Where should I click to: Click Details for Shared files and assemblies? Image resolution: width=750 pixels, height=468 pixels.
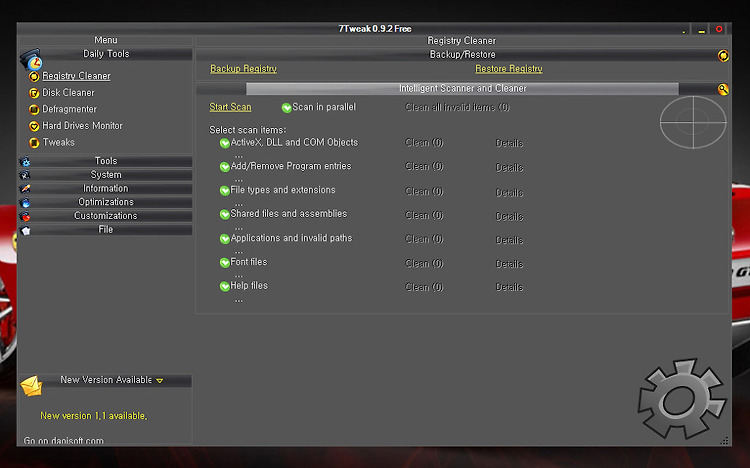click(509, 216)
